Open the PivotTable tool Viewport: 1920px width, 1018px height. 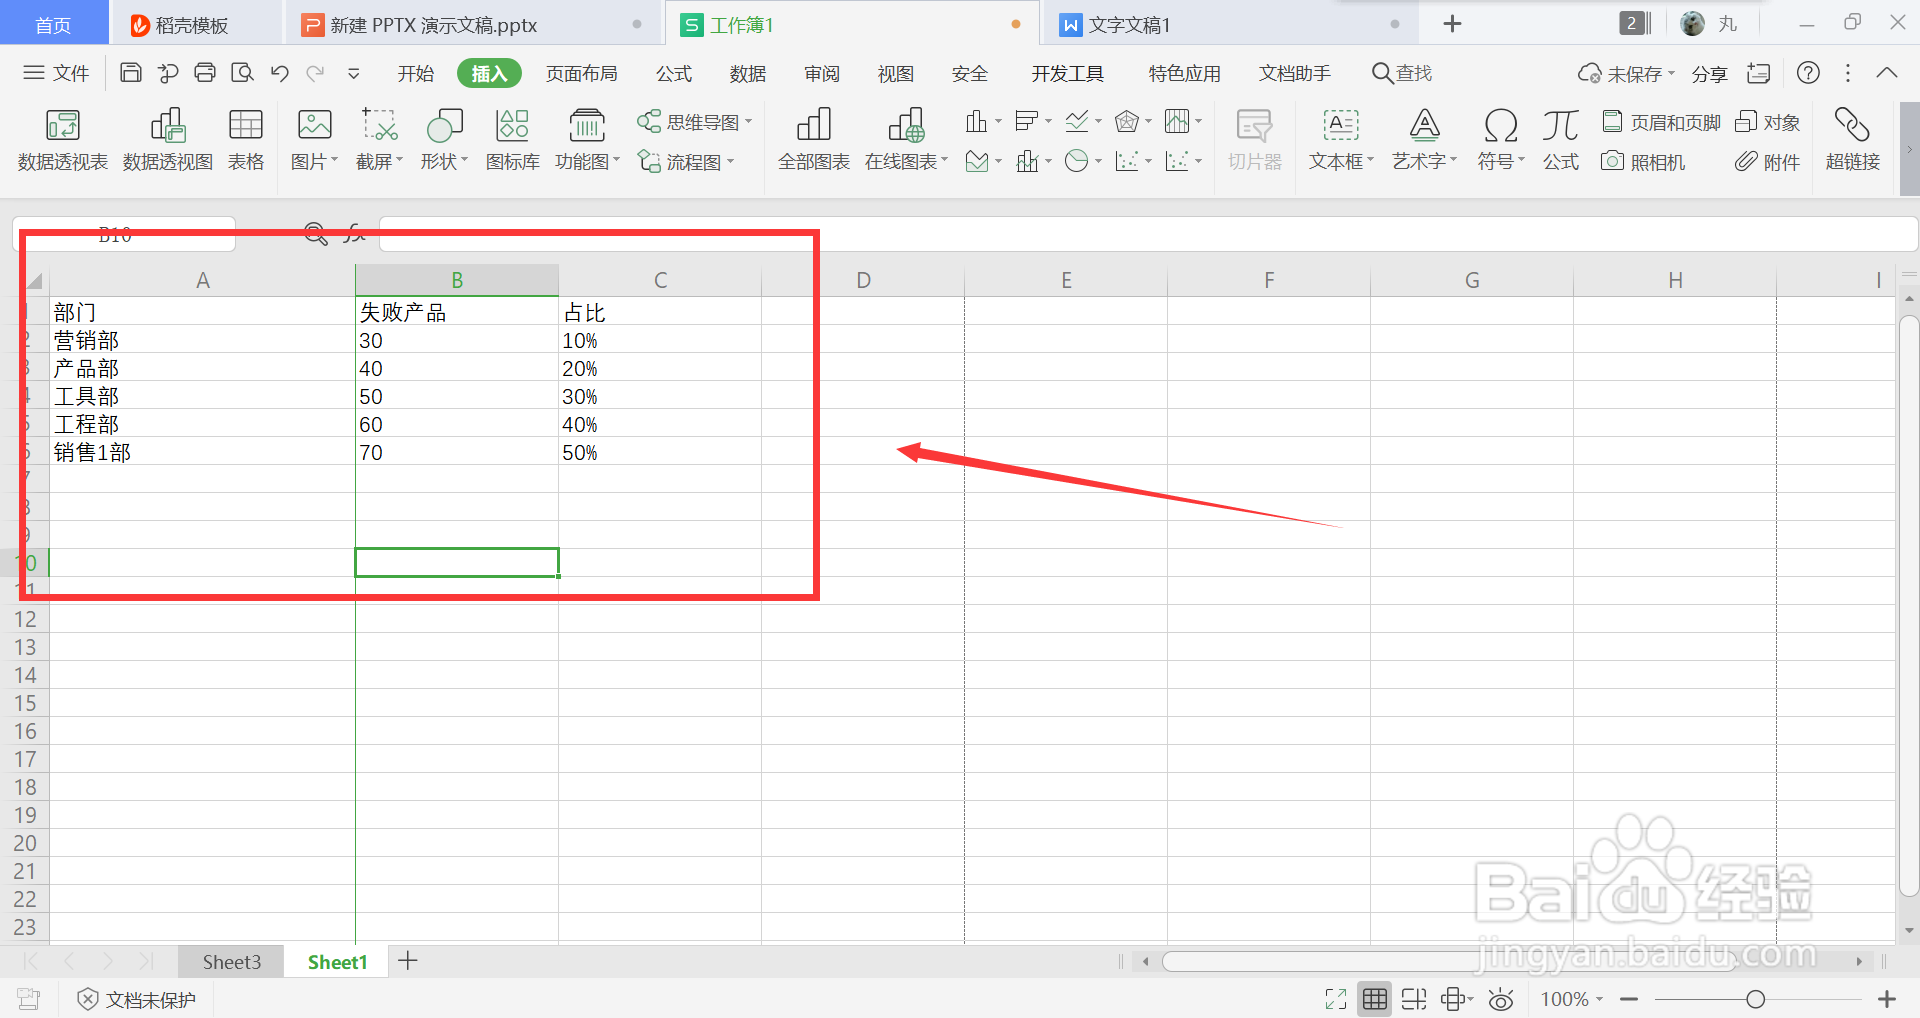click(x=62, y=139)
